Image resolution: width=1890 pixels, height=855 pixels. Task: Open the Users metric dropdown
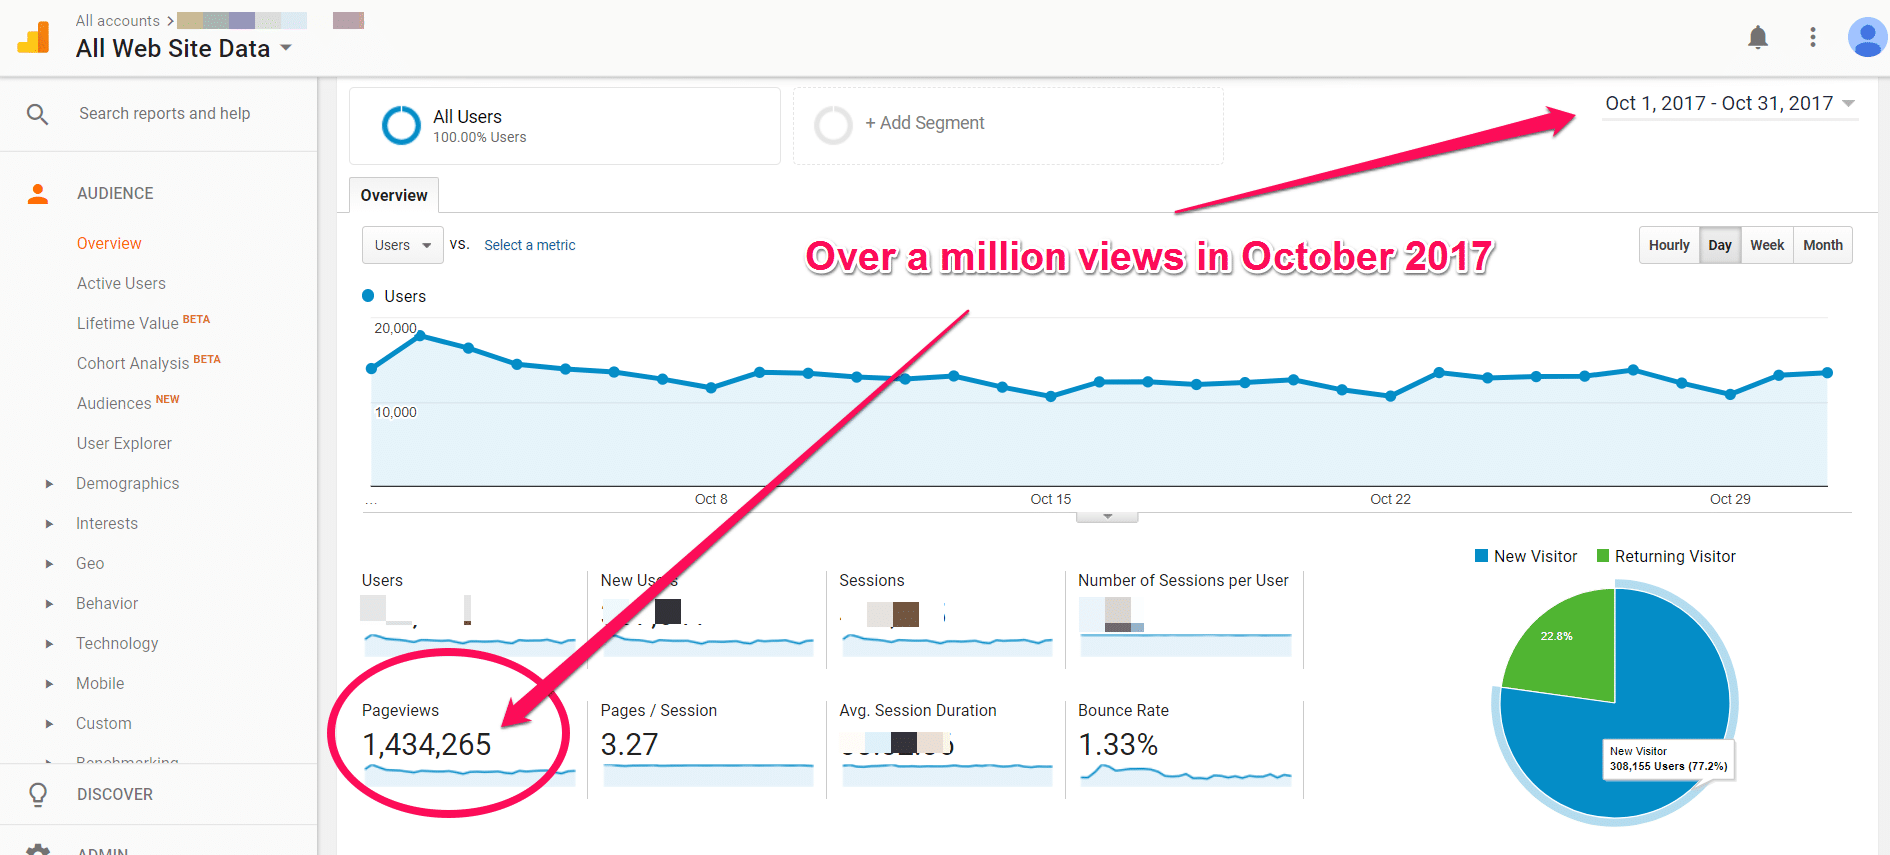pyautogui.click(x=402, y=245)
